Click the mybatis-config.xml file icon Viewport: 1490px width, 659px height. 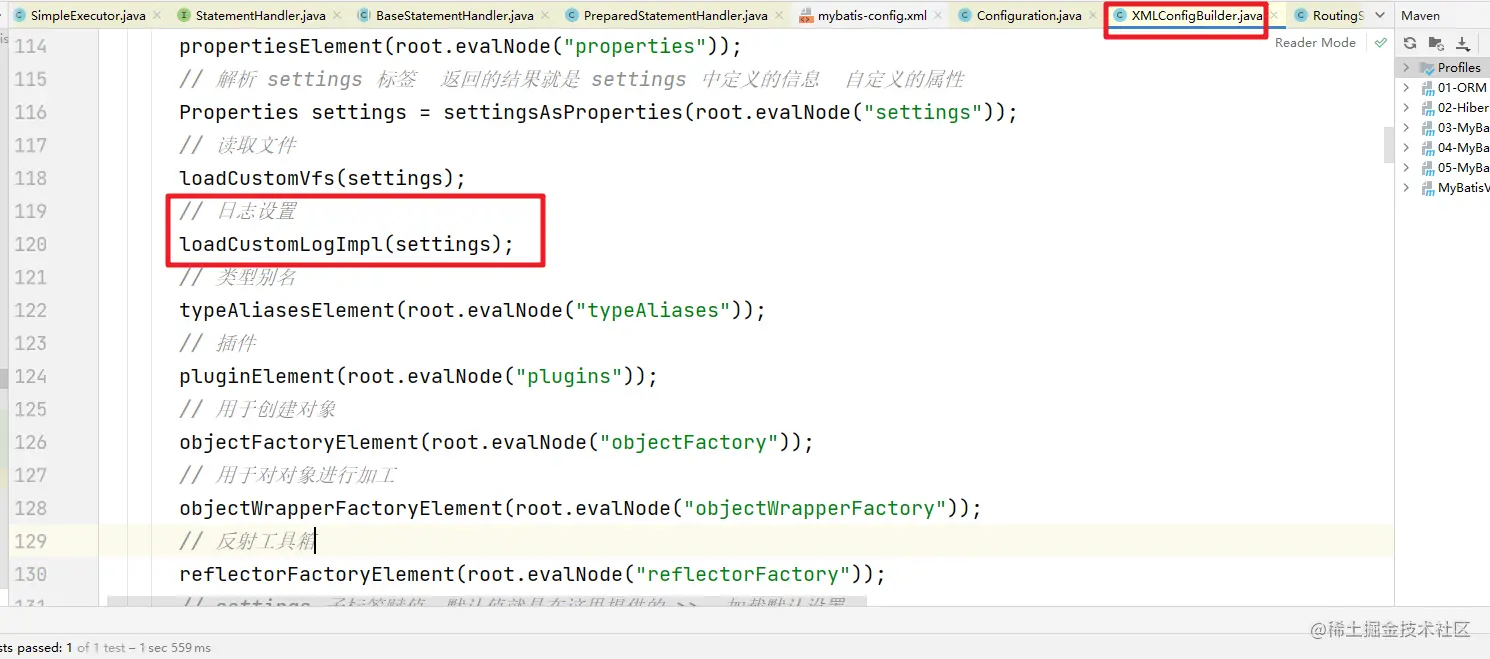(806, 16)
